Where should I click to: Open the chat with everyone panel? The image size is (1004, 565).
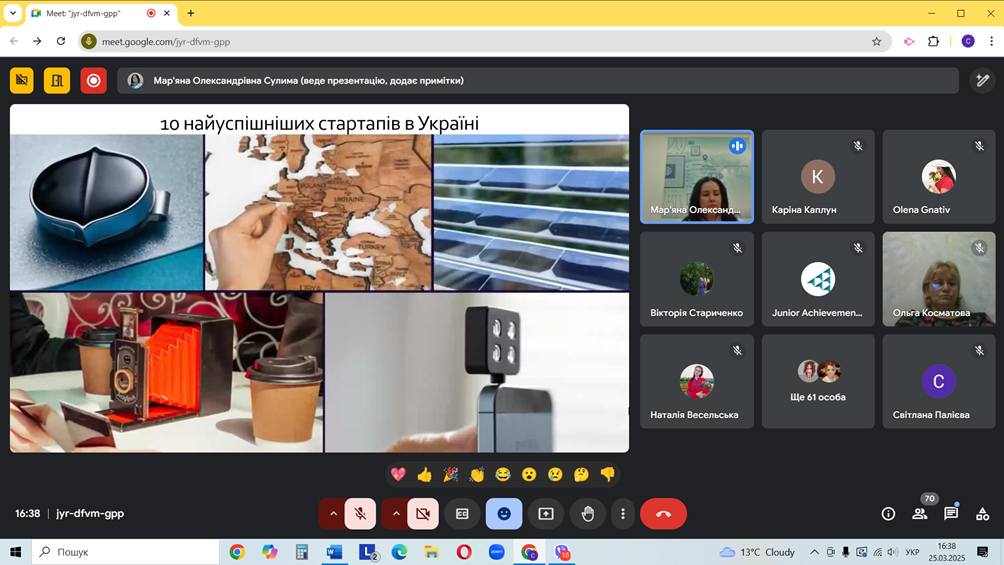tap(951, 514)
